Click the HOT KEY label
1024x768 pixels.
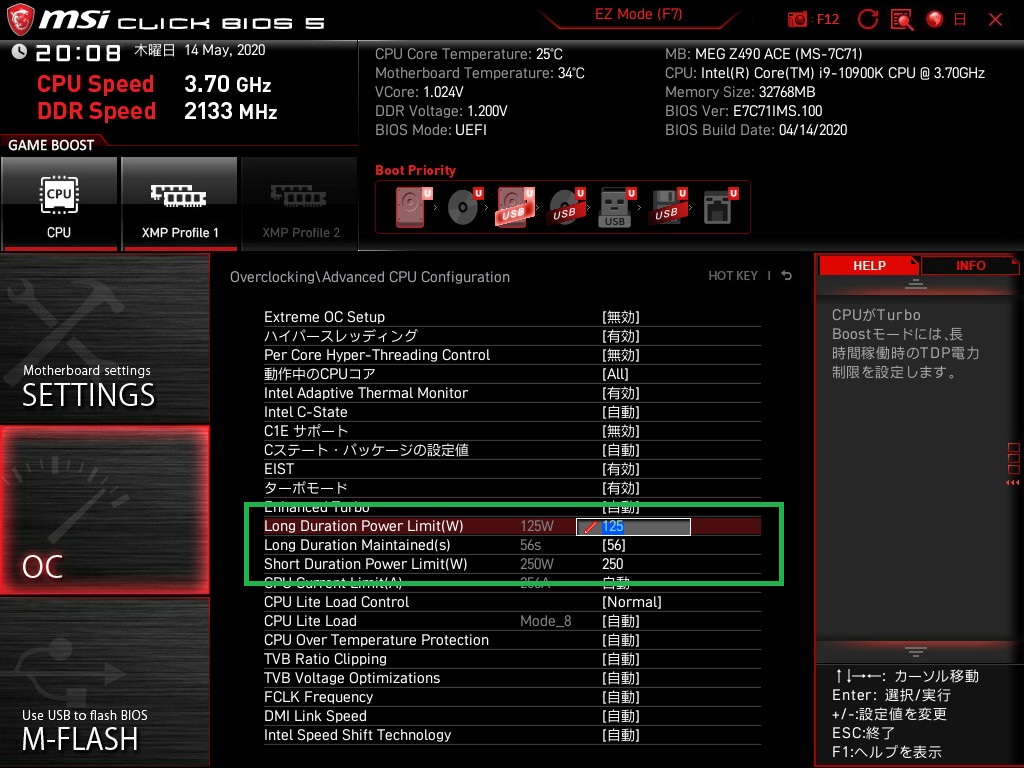coord(733,276)
